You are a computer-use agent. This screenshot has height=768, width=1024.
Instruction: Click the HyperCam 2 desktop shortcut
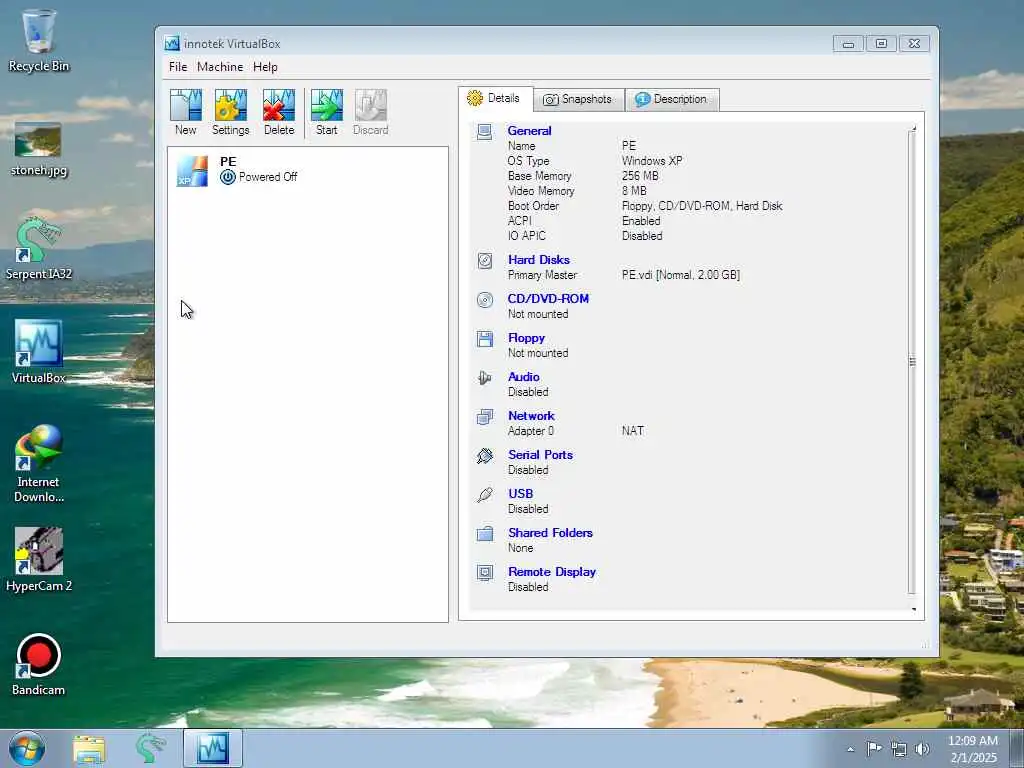coord(39,560)
